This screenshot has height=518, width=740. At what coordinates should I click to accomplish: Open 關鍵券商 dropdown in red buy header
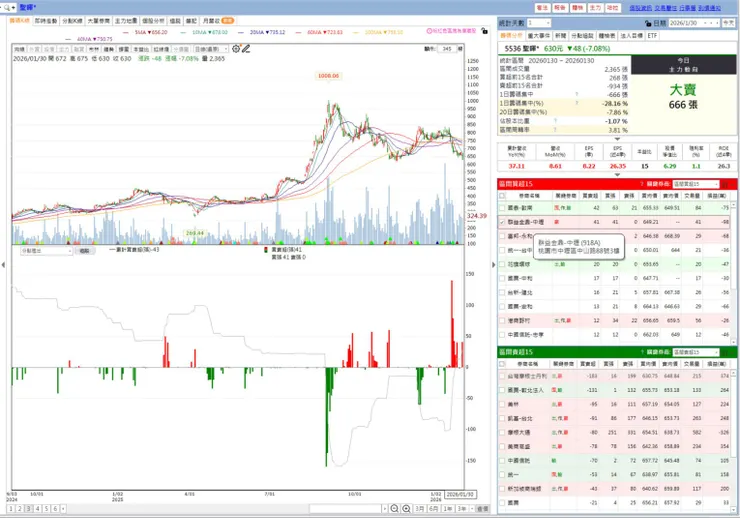click(x=696, y=184)
